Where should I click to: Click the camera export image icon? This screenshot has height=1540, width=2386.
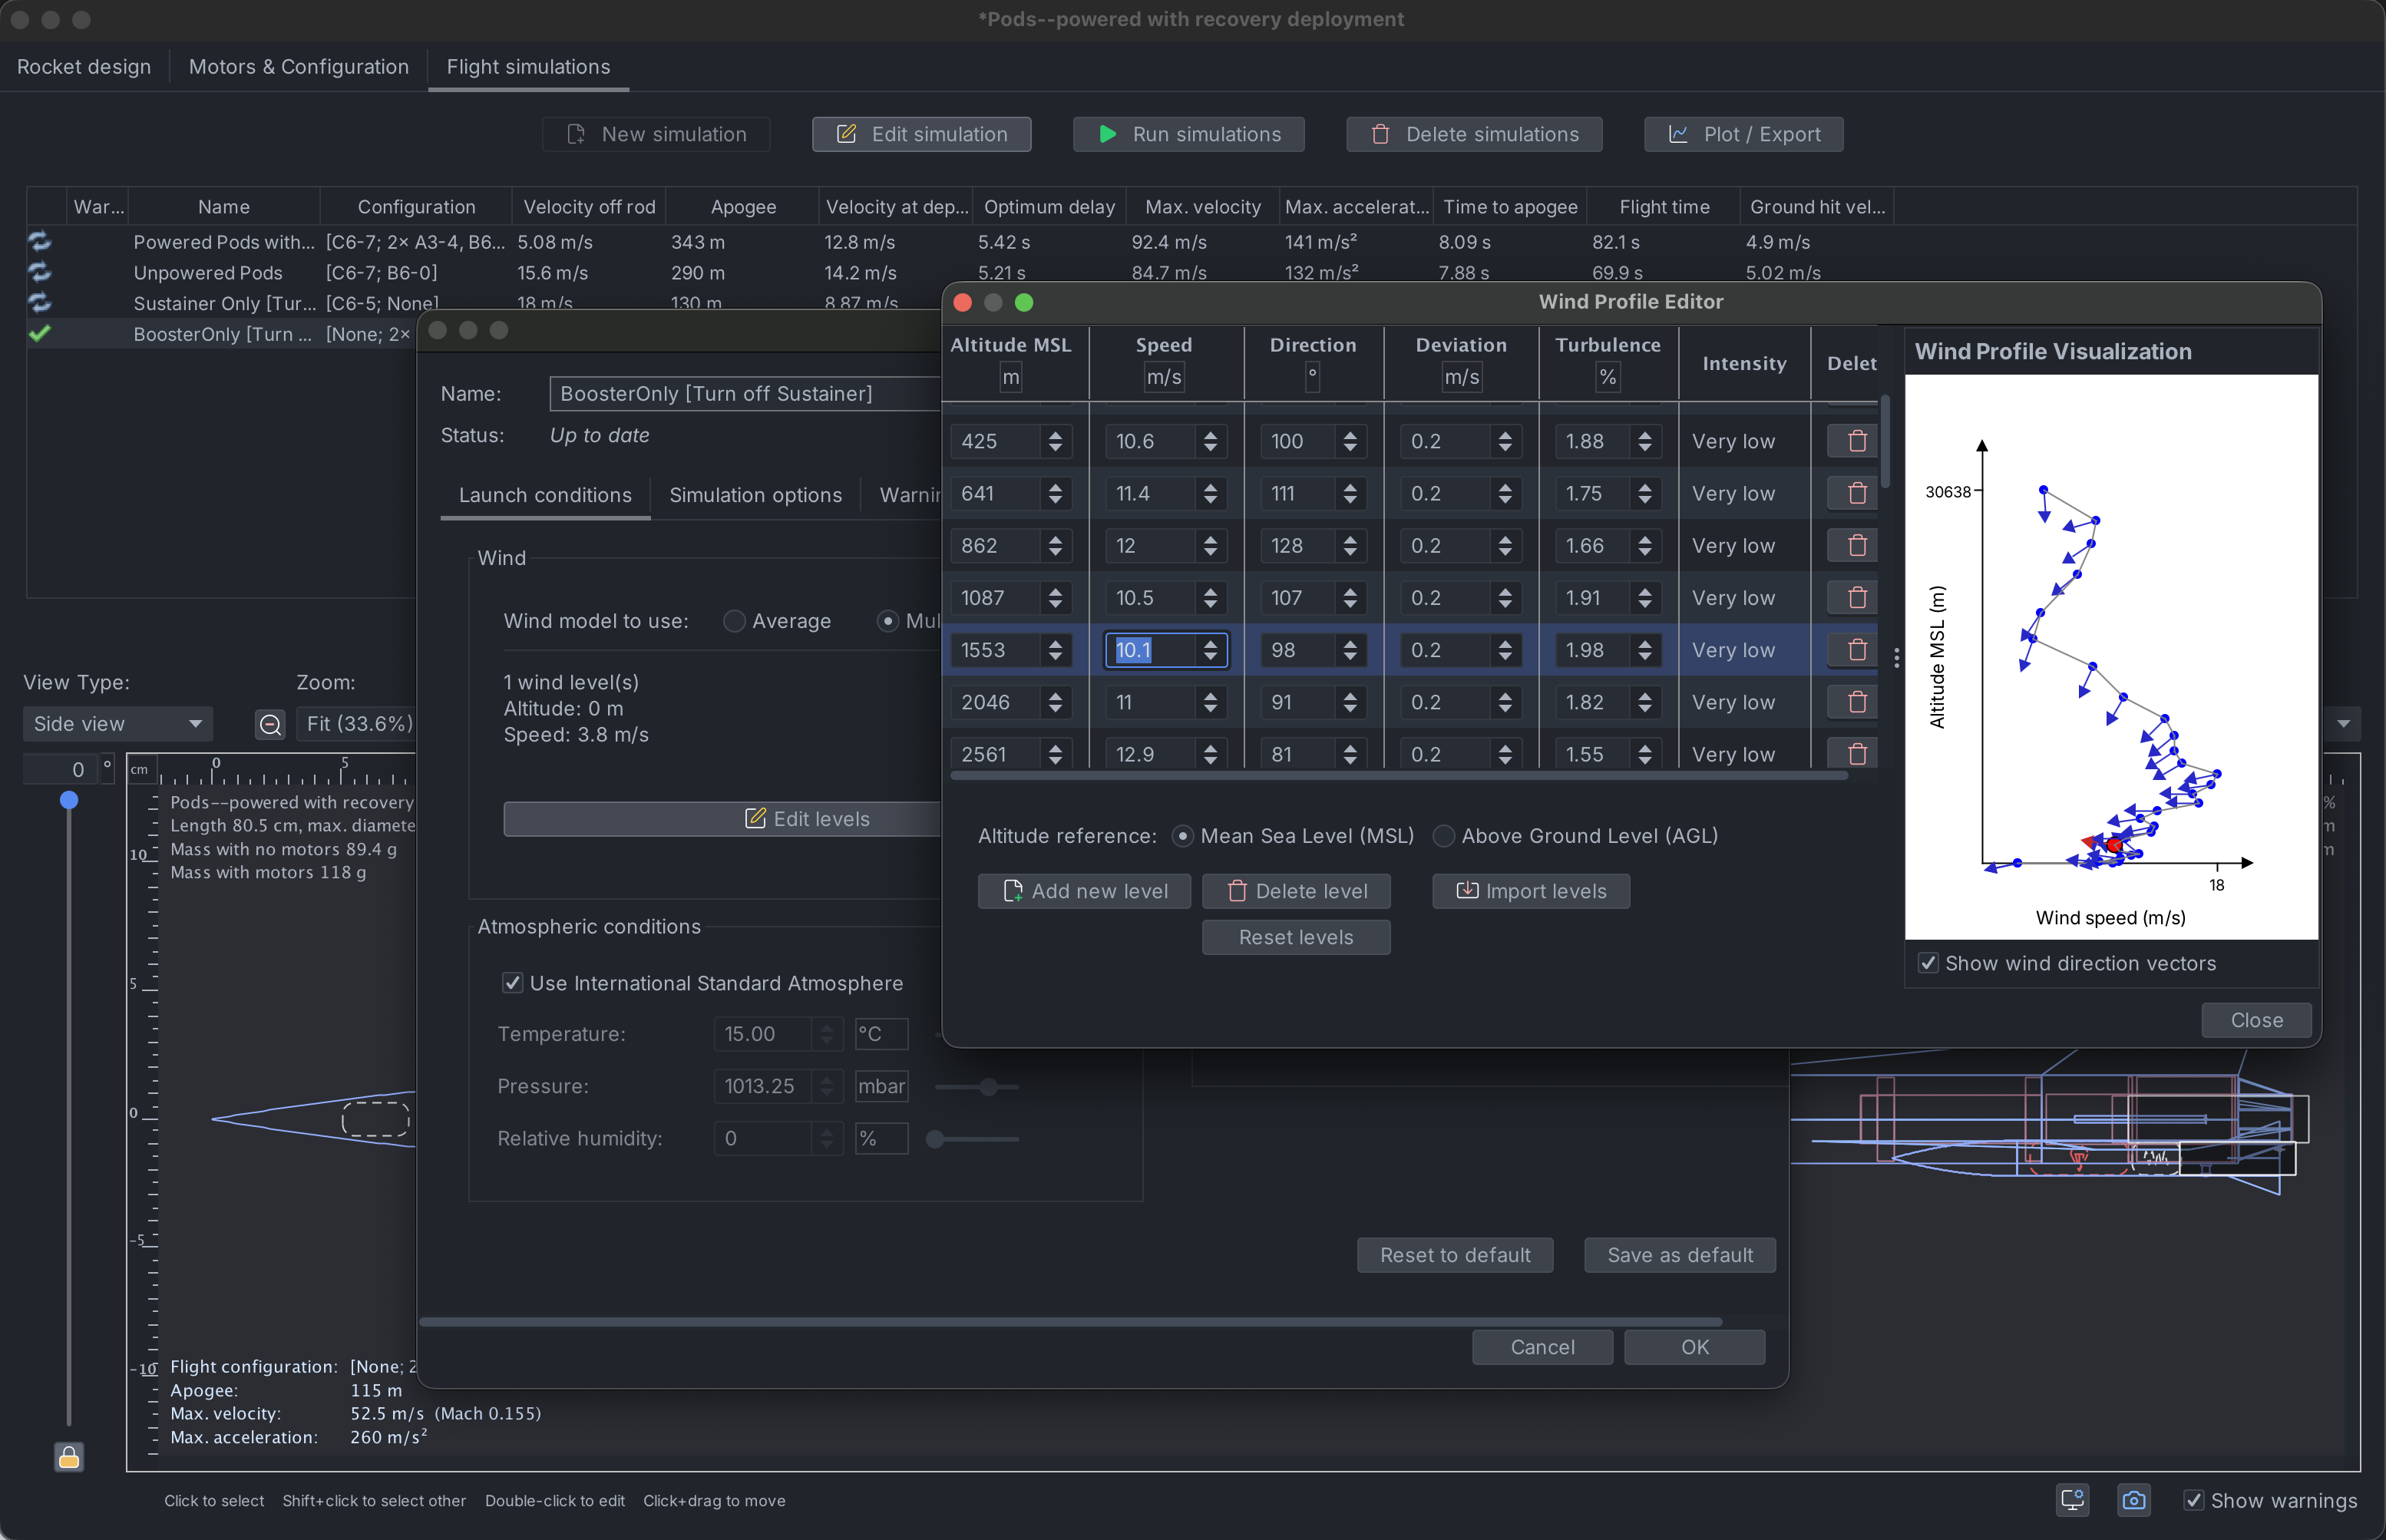point(2133,1500)
